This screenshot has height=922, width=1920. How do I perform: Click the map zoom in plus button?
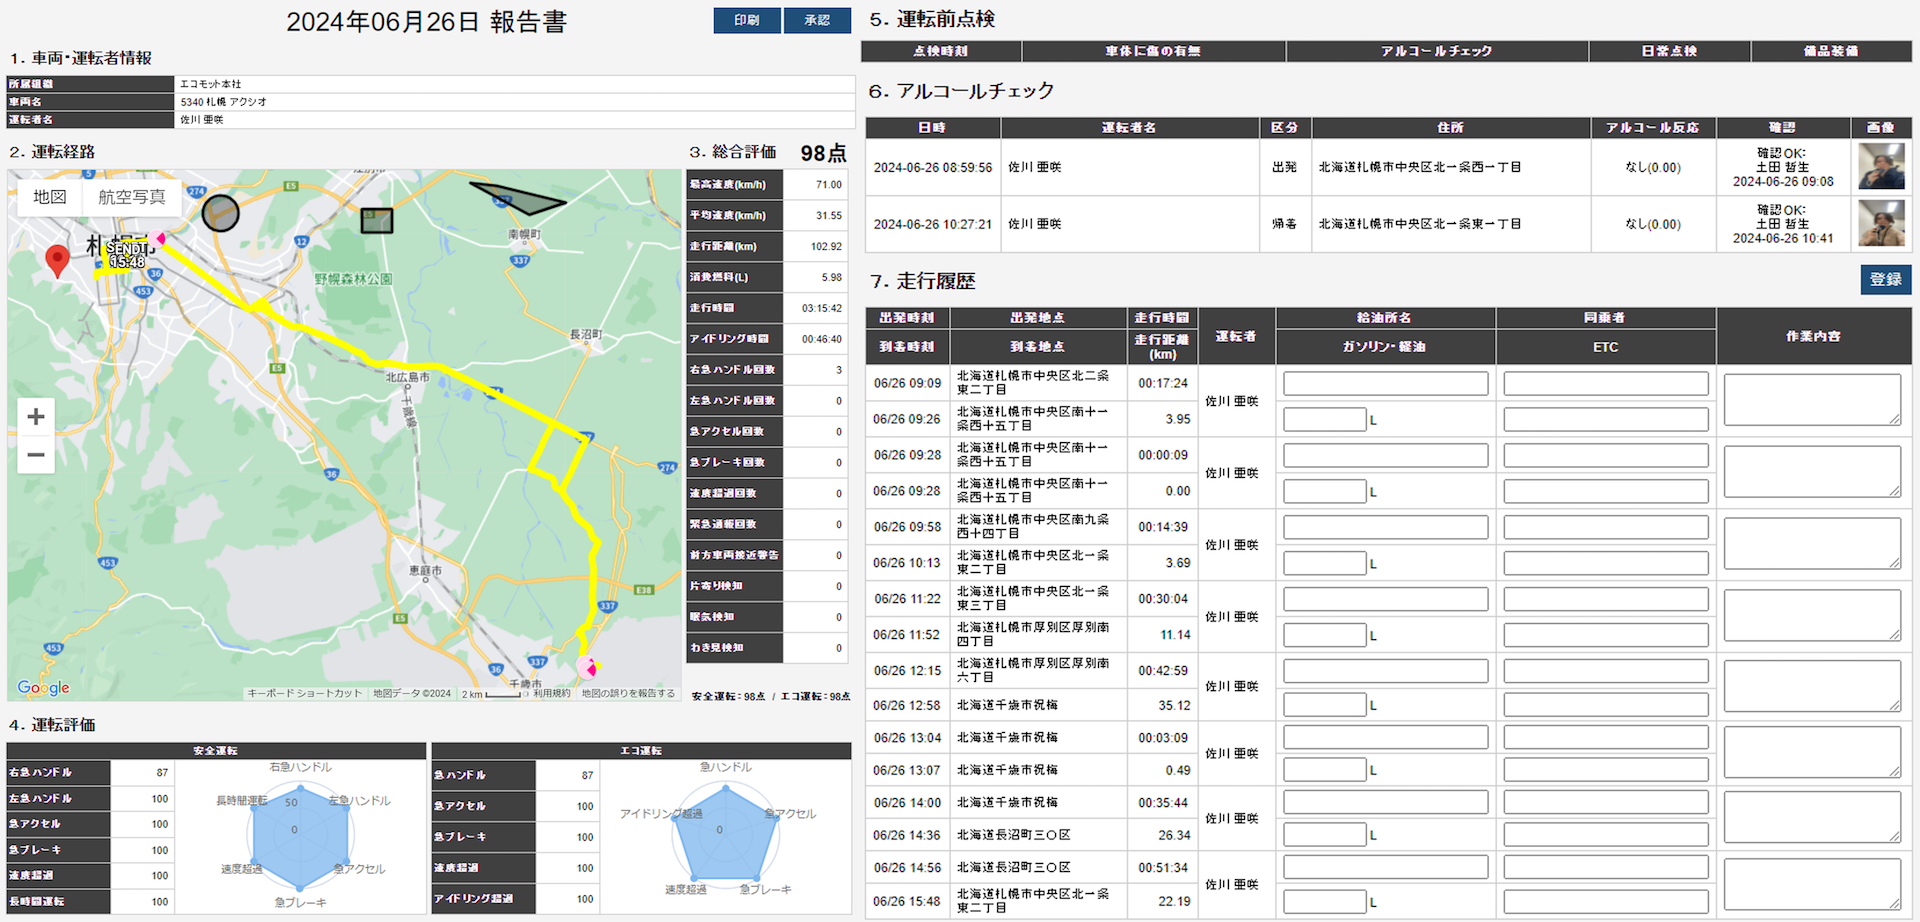(x=36, y=417)
